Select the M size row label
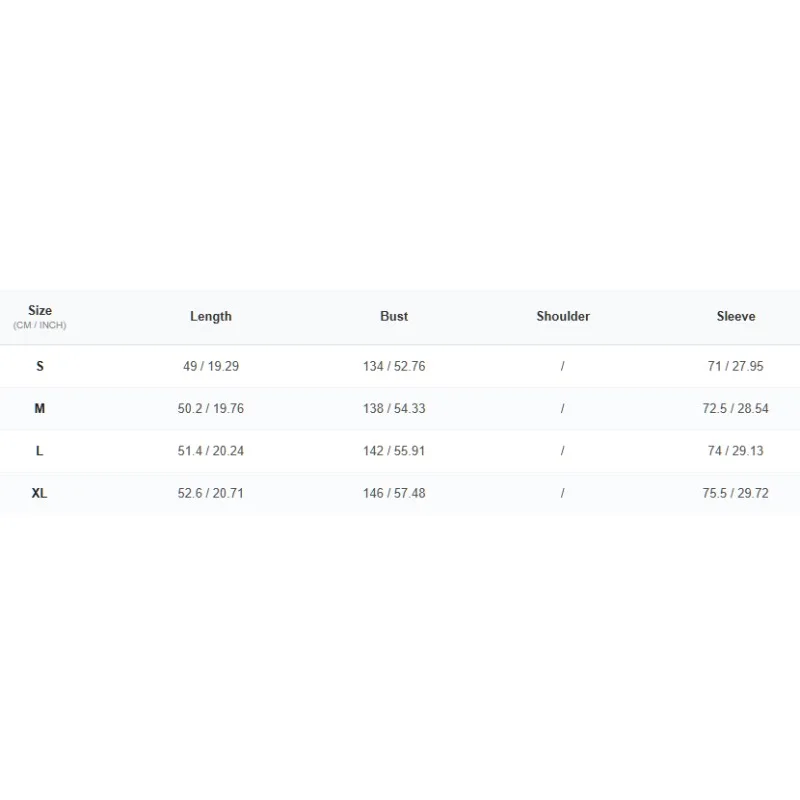 pos(40,408)
